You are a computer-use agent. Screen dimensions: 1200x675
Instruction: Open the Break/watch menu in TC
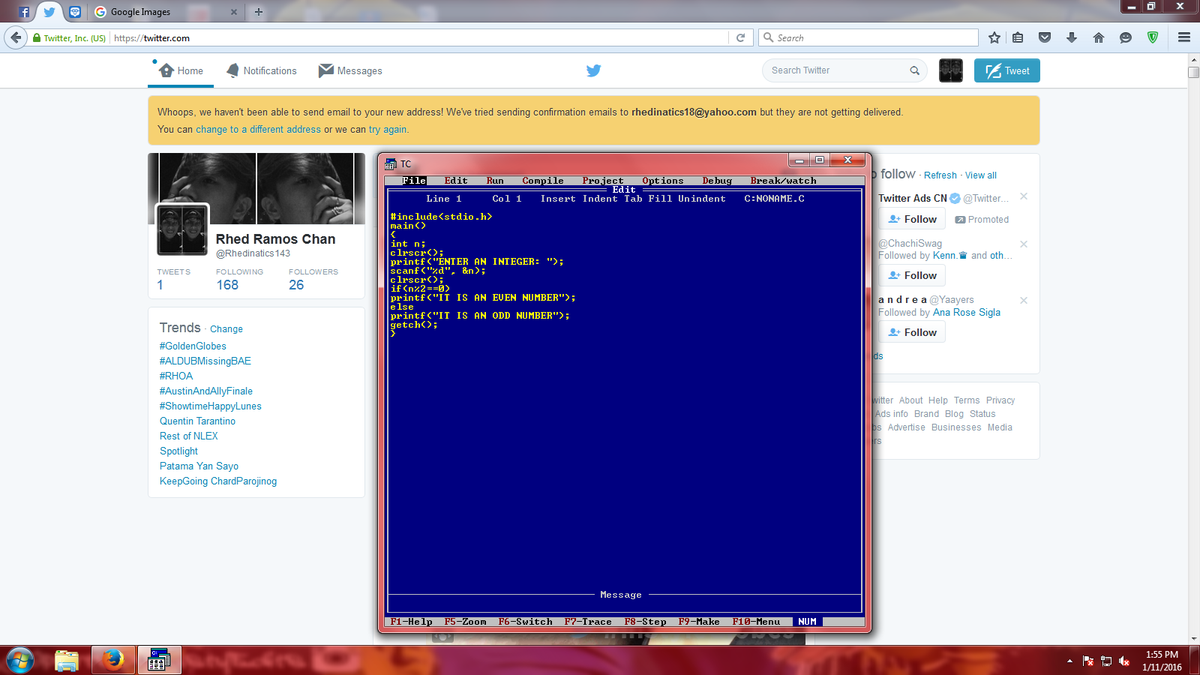pos(783,181)
